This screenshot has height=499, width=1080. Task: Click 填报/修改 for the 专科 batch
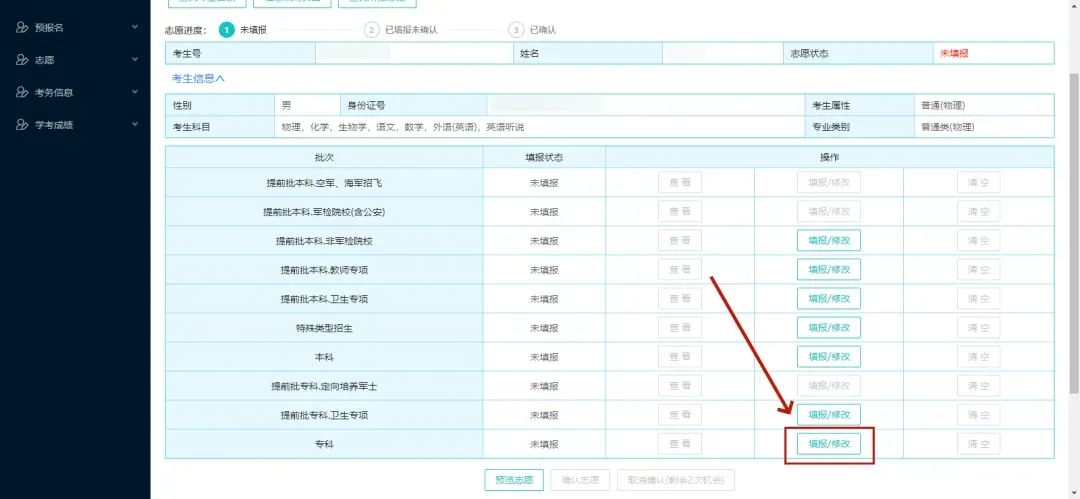click(828, 444)
